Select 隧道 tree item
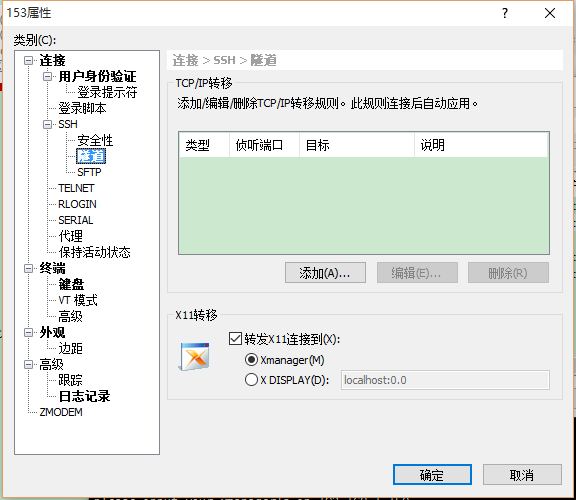Screen dimensions: 576x500 pyautogui.click(x=91, y=156)
